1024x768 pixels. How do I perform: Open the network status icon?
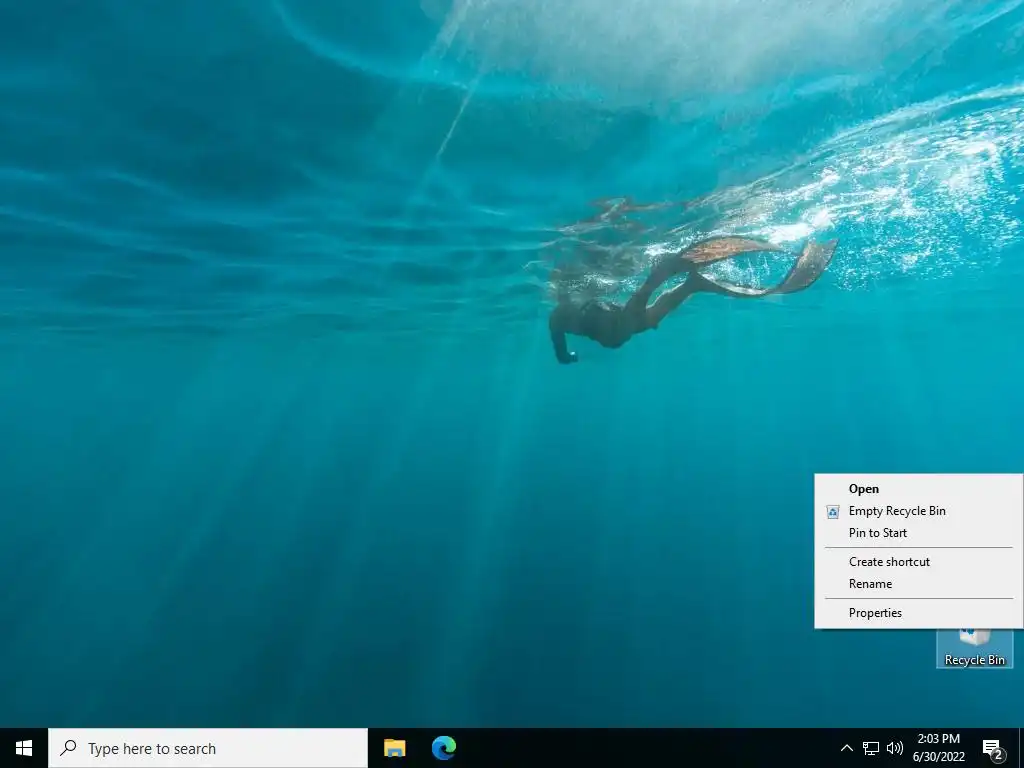coord(871,748)
